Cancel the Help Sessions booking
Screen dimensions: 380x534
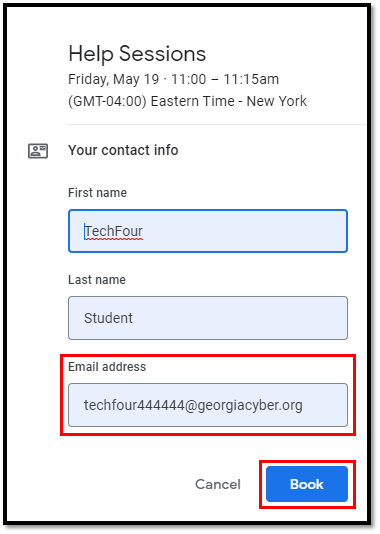(218, 484)
